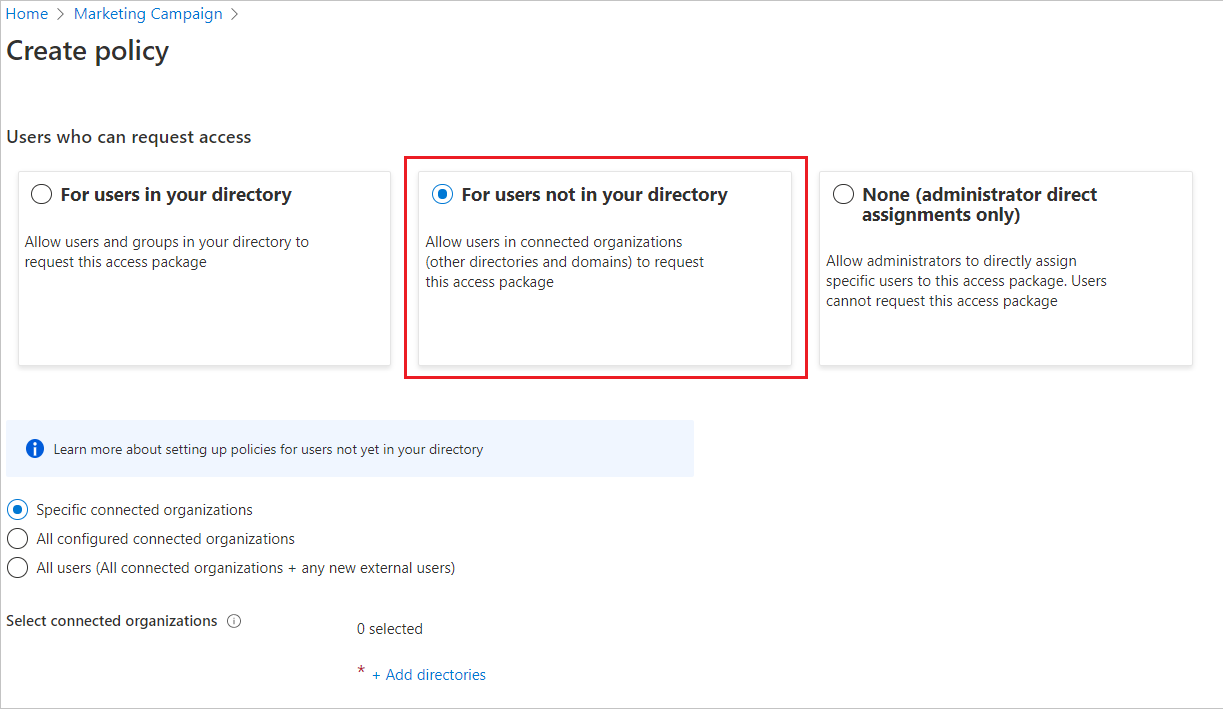Viewport: 1223px width, 709px height.
Task: Click the '+ Add directories' link
Action: click(x=429, y=674)
